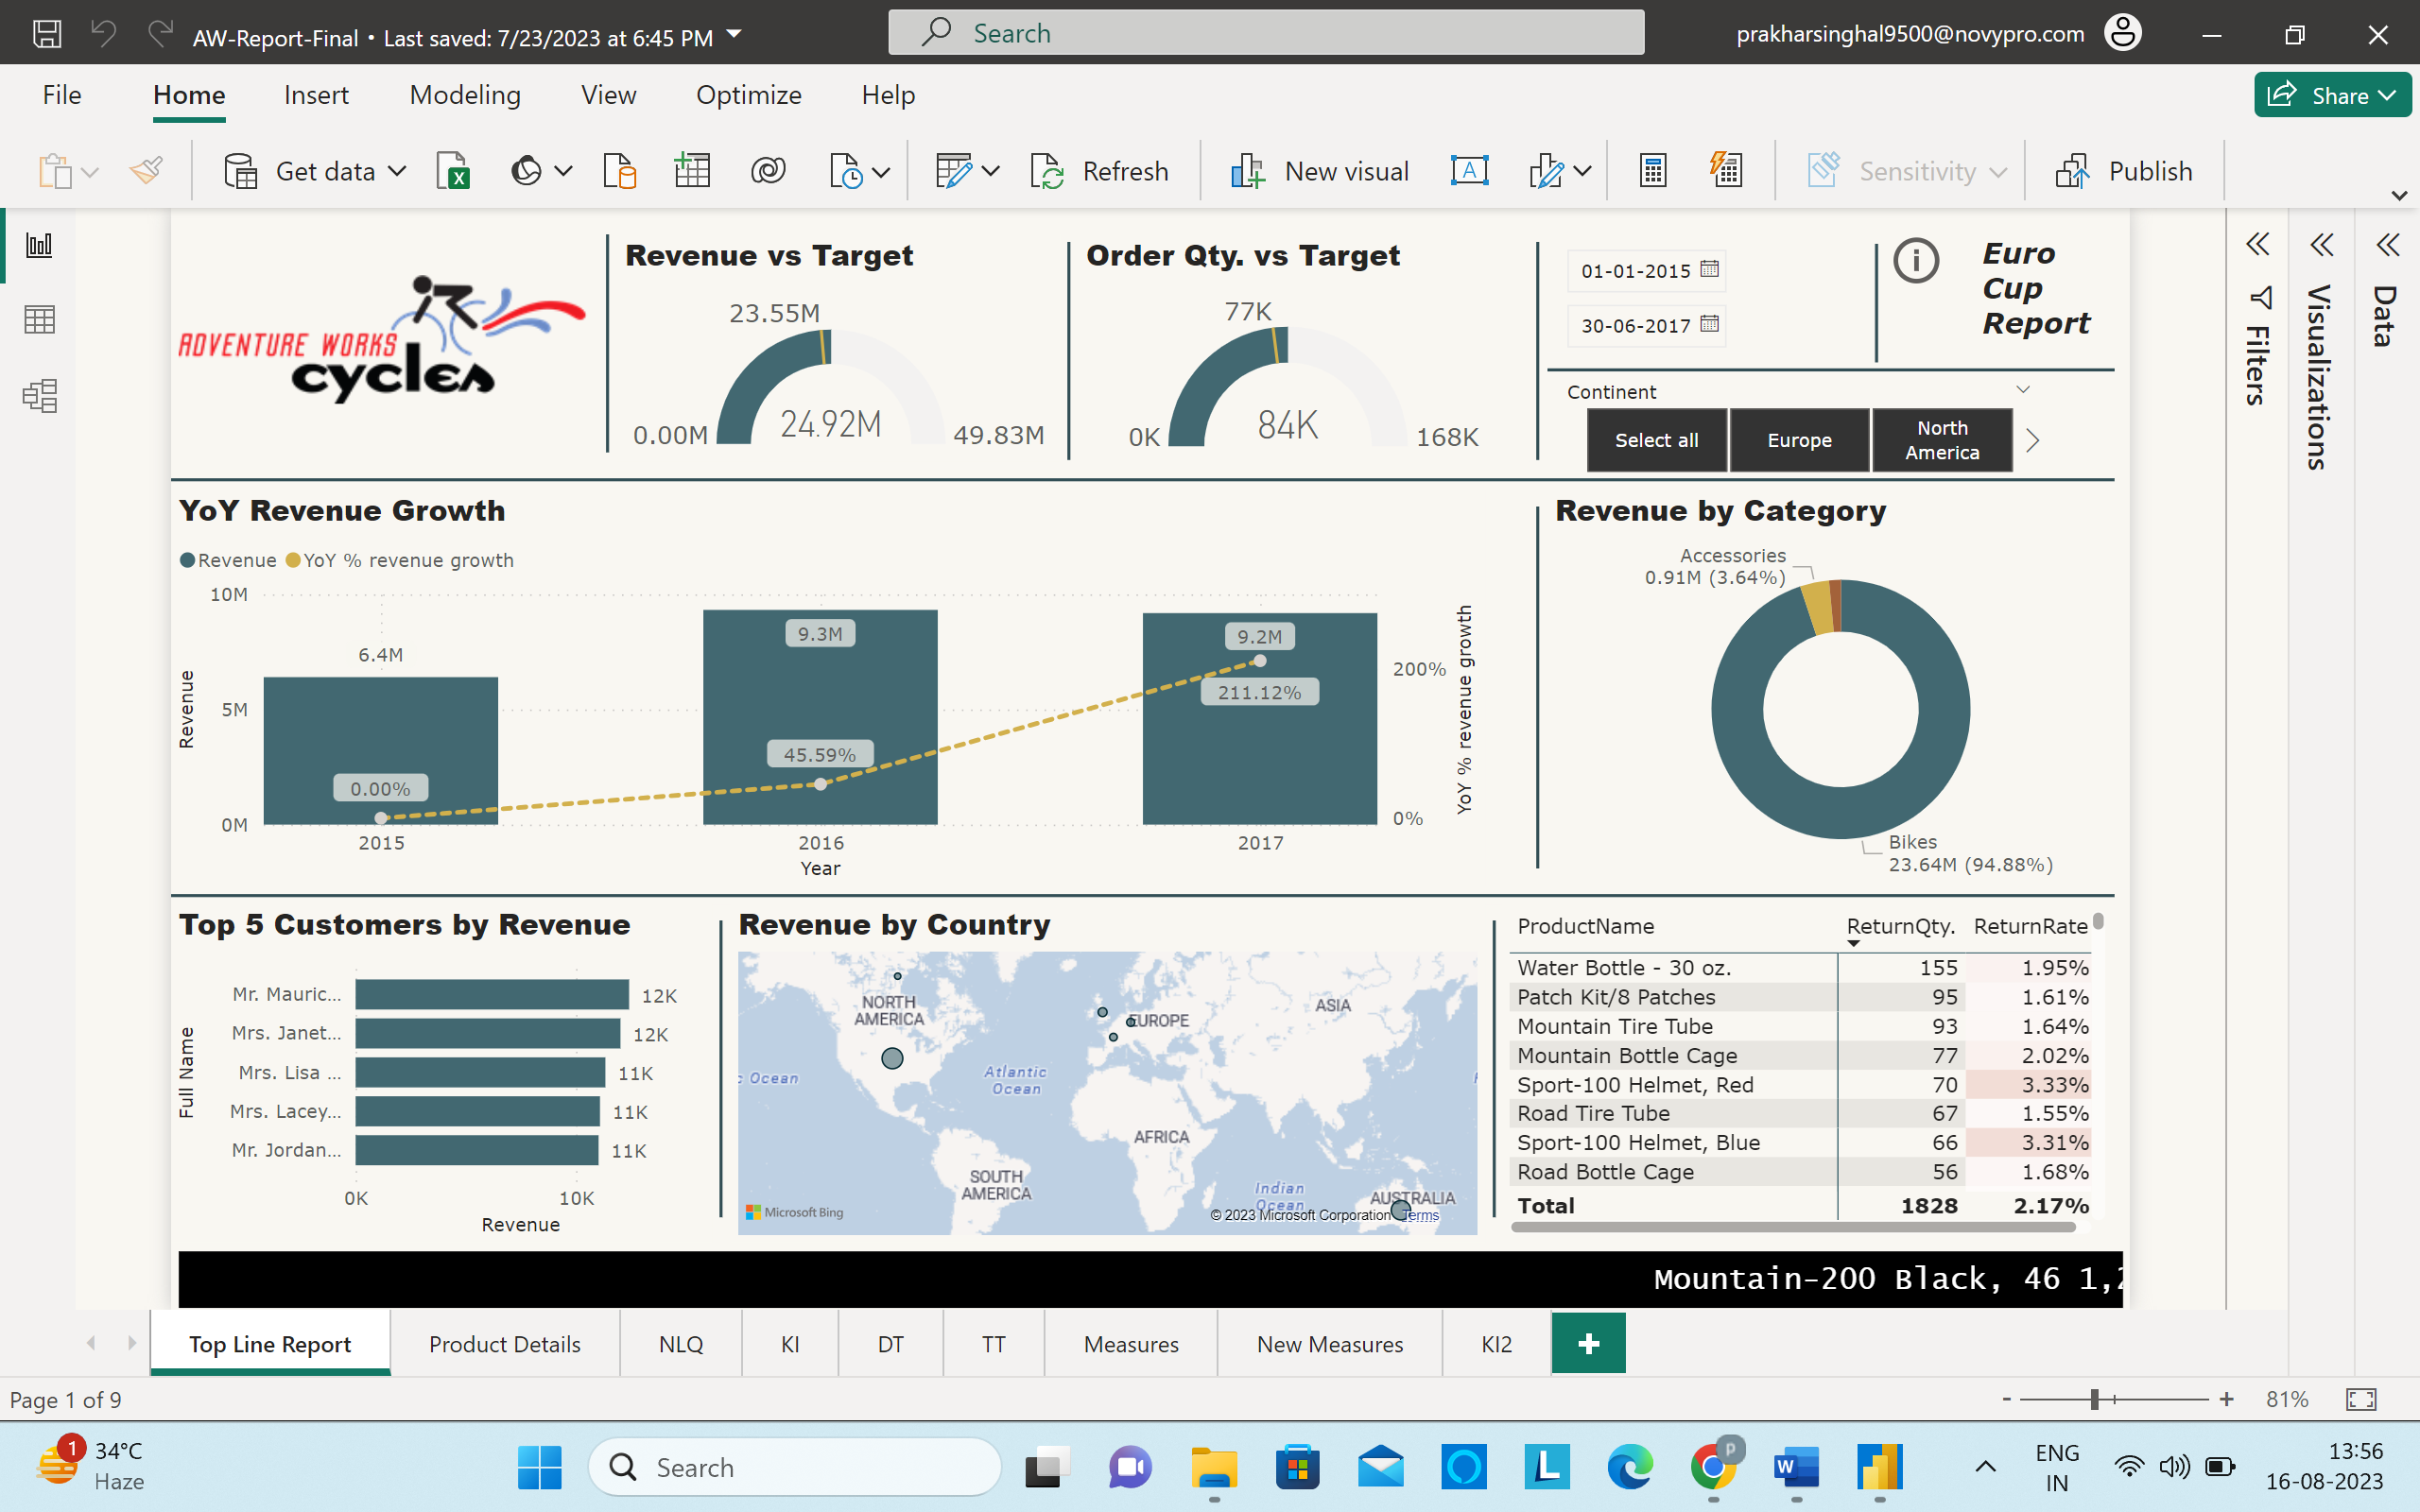The width and height of the screenshot is (2420, 1512).
Task: Switch to Product Details page tab
Action: click(504, 1344)
